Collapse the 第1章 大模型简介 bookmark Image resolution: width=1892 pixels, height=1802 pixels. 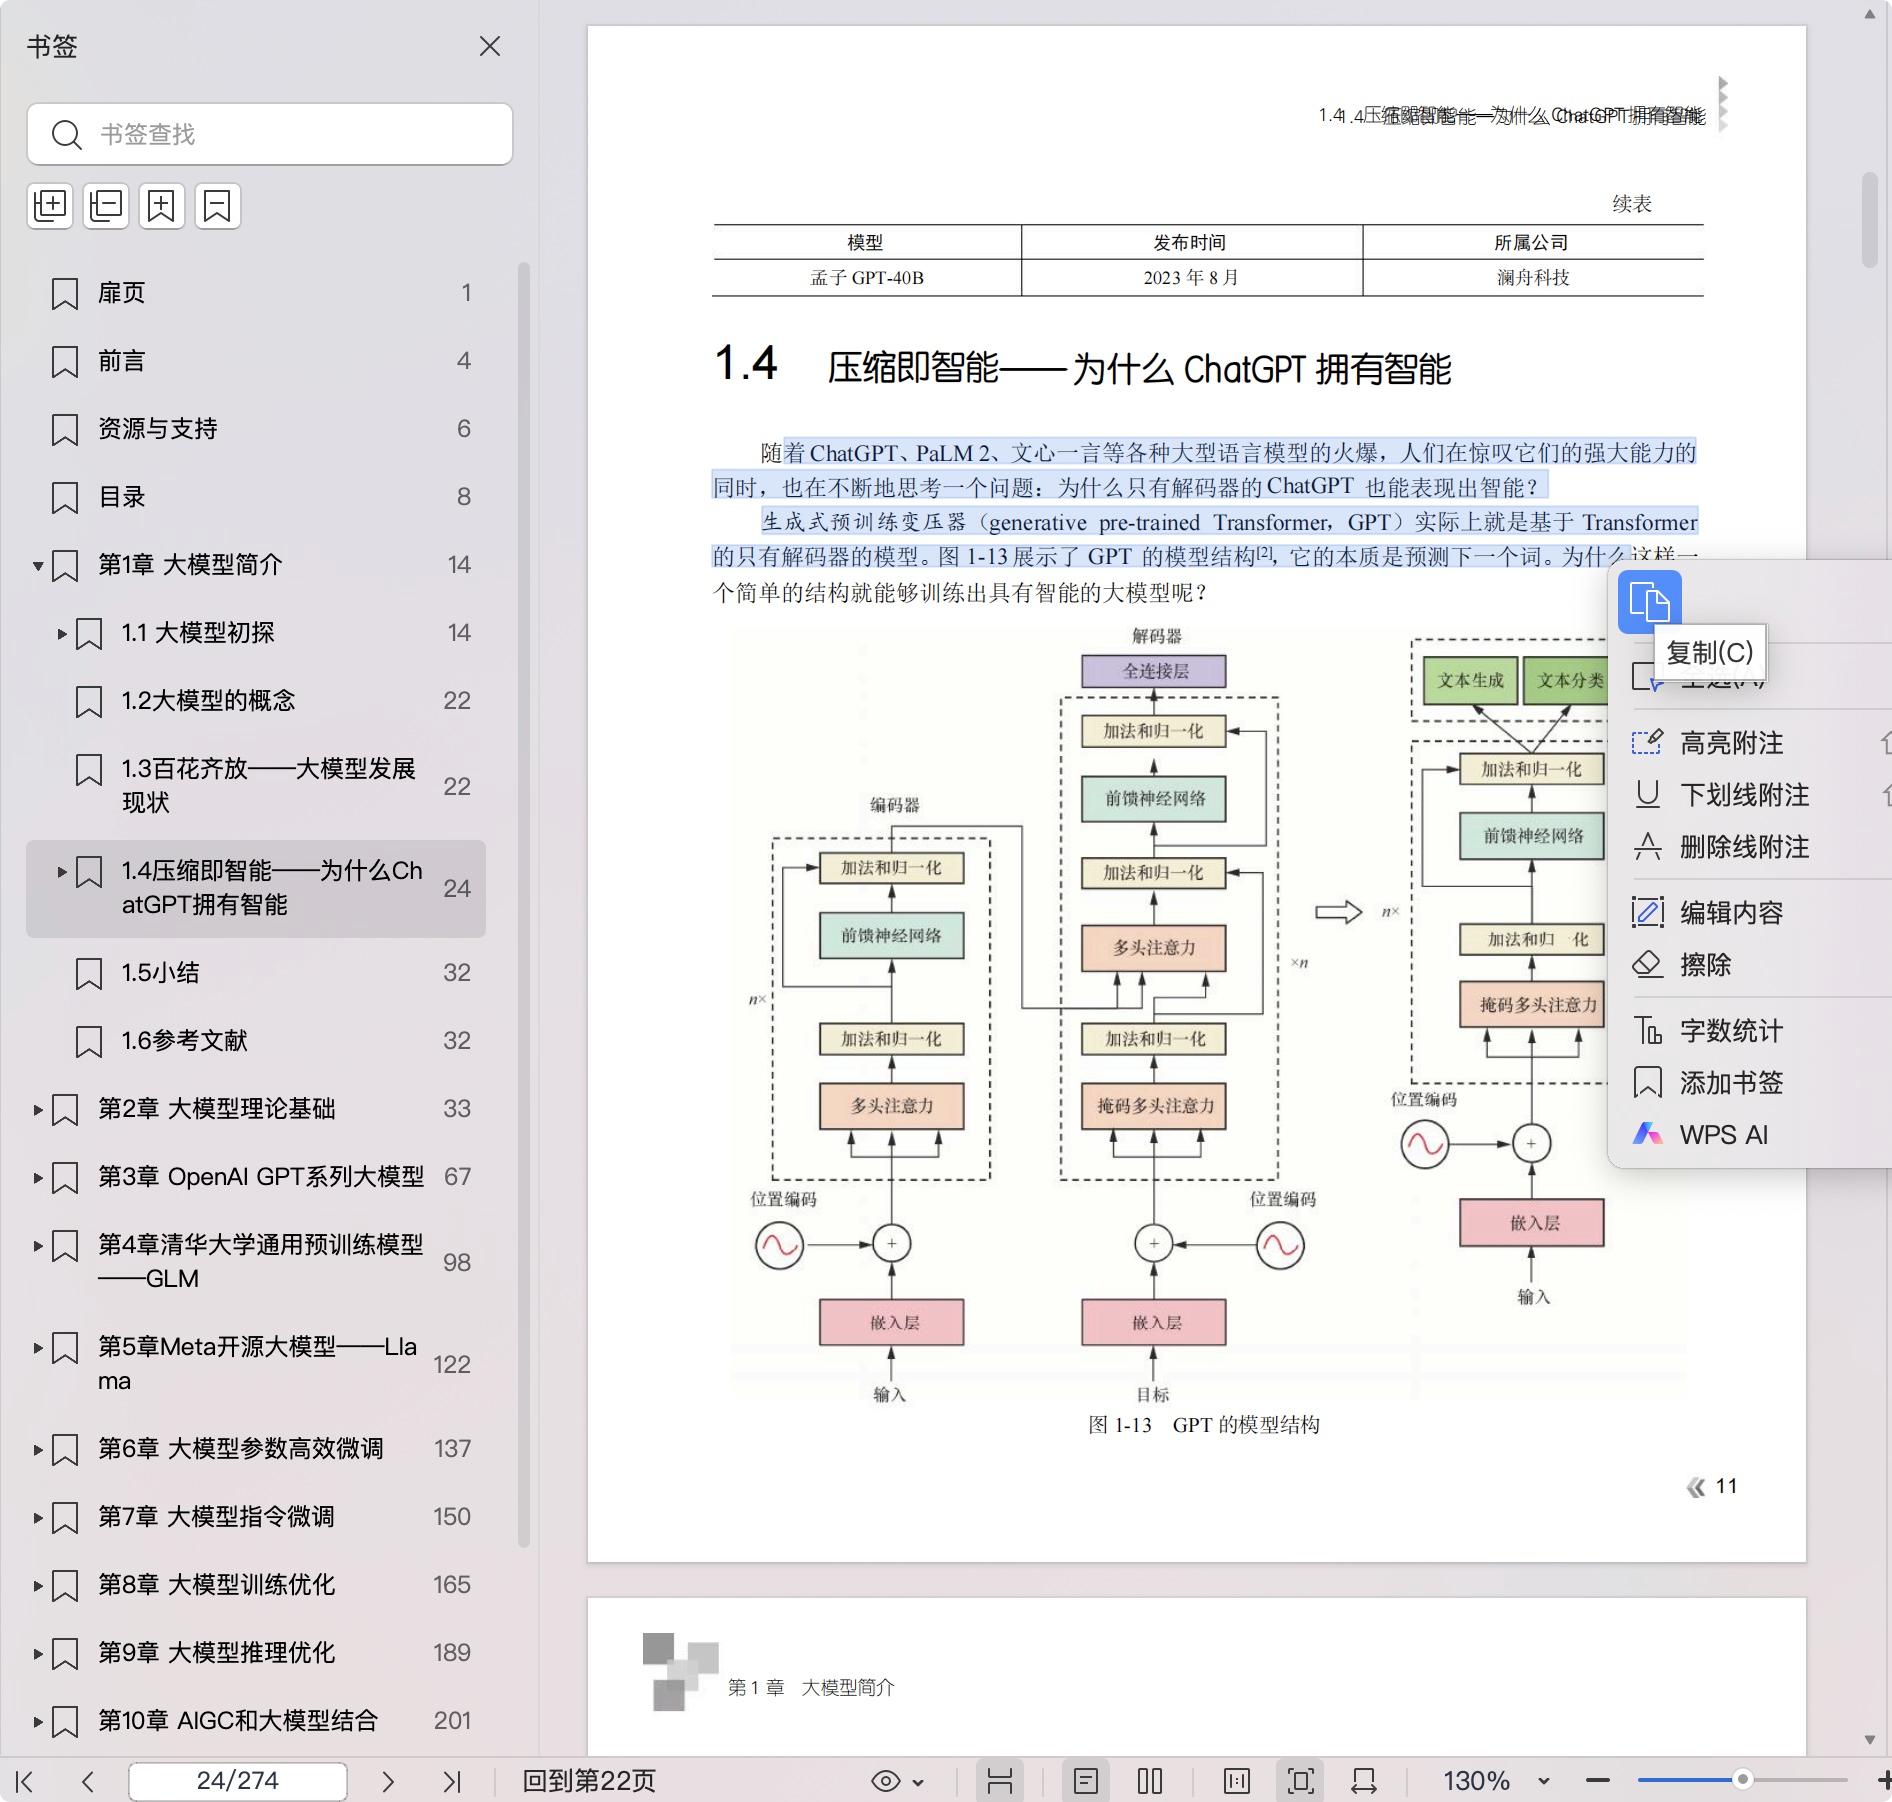click(x=38, y=565)
